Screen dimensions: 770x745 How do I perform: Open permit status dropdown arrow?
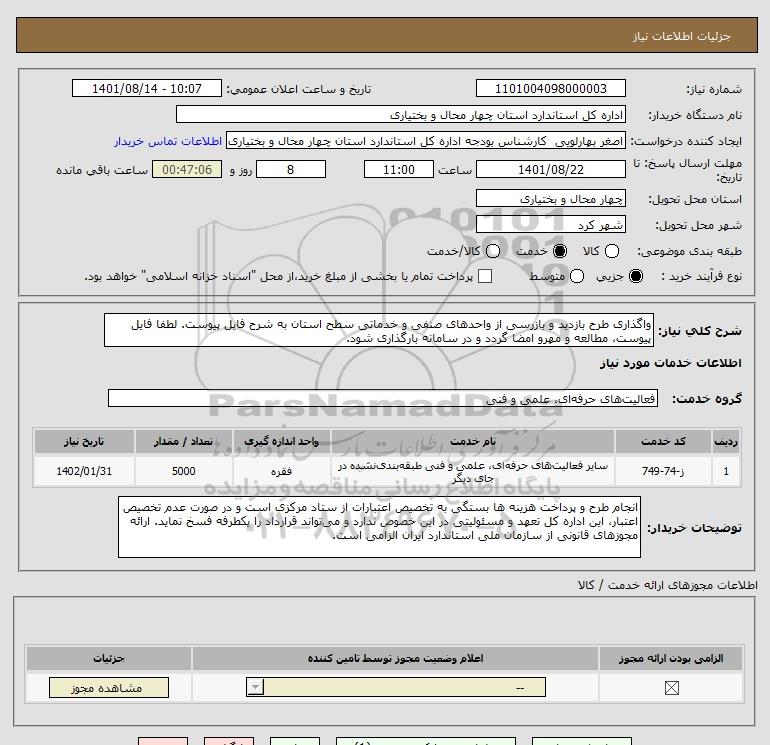coord(255,687)
